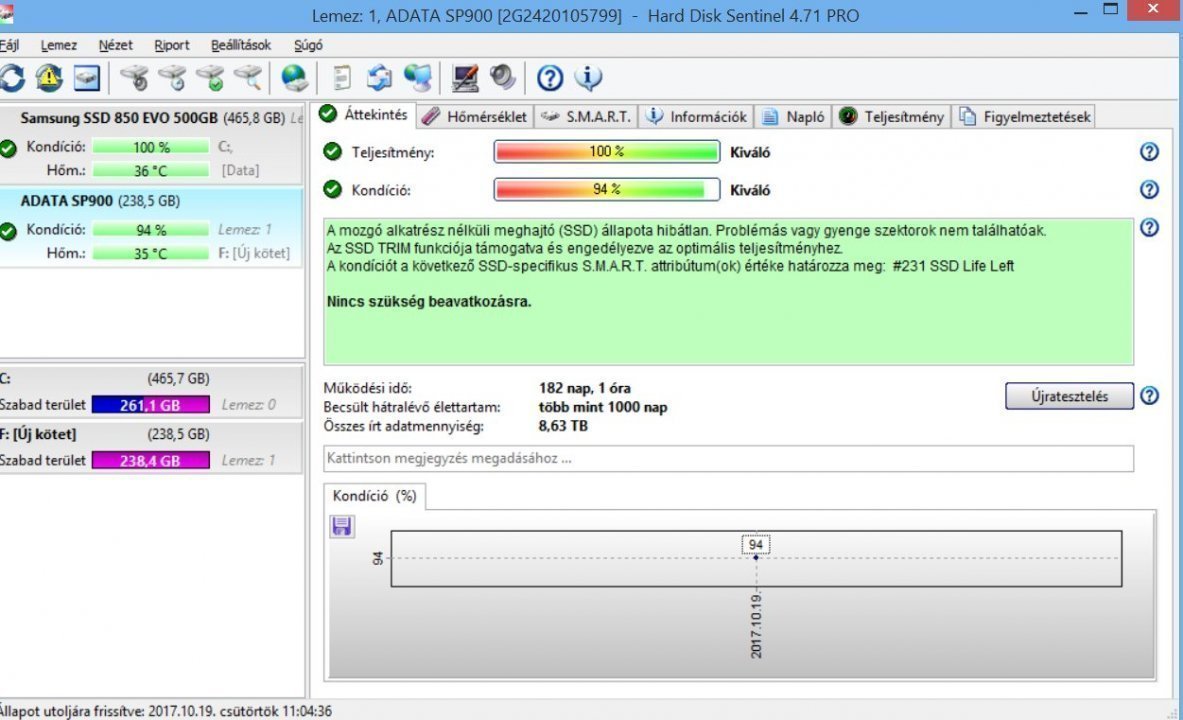Click the F: [Új kötet] partition header
The height and width of the screenshot is (720, 1183).
[x=151, y=434]
